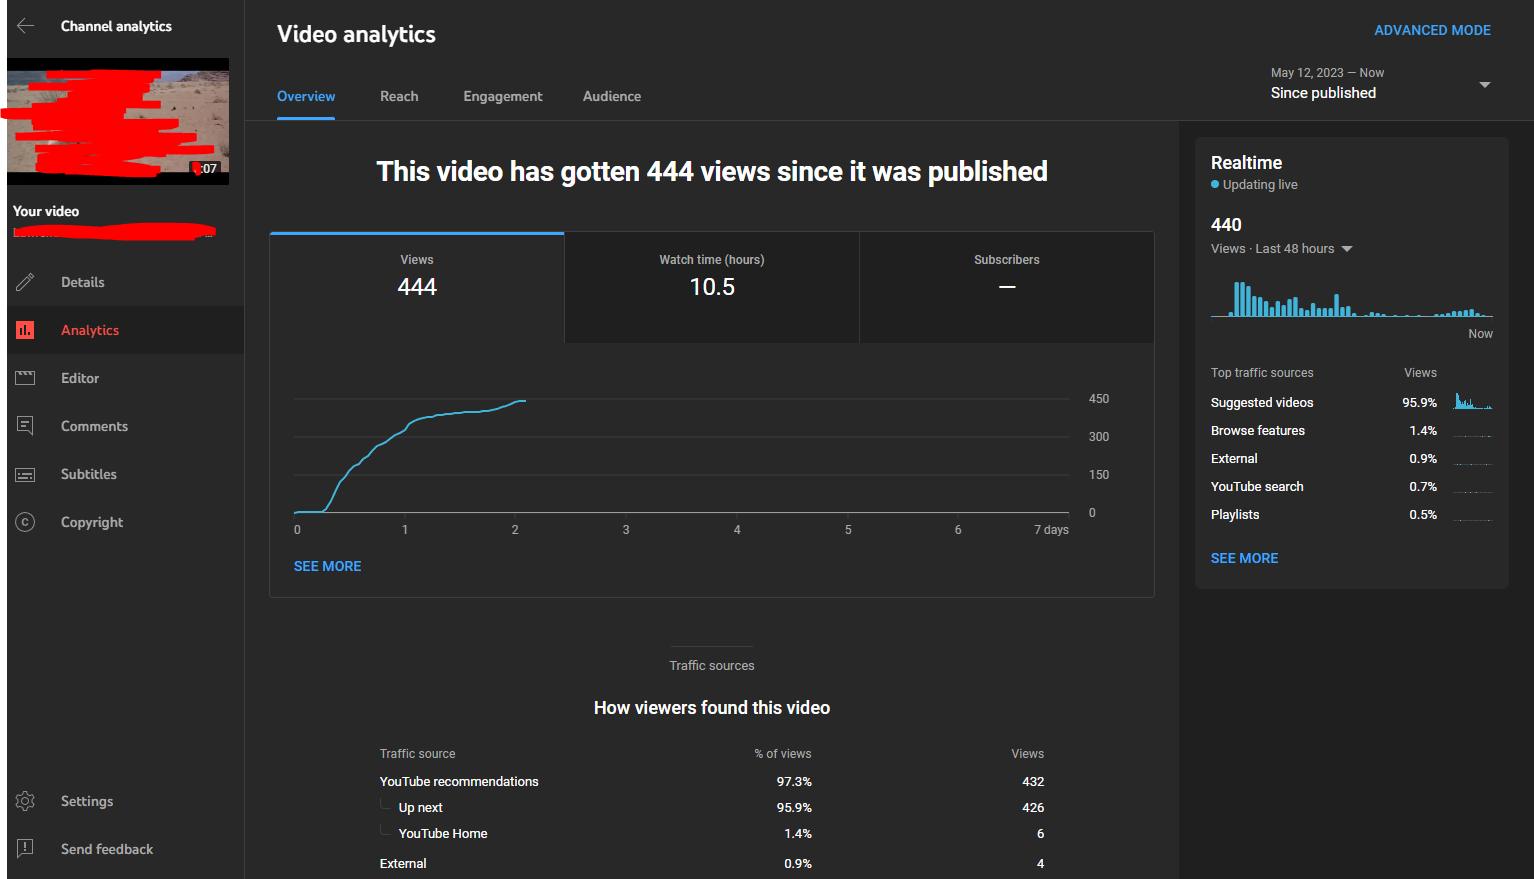The width and height of the screenshot is (1534, 879).
Task: Open the Details menu item
Action: pos(126,282)
